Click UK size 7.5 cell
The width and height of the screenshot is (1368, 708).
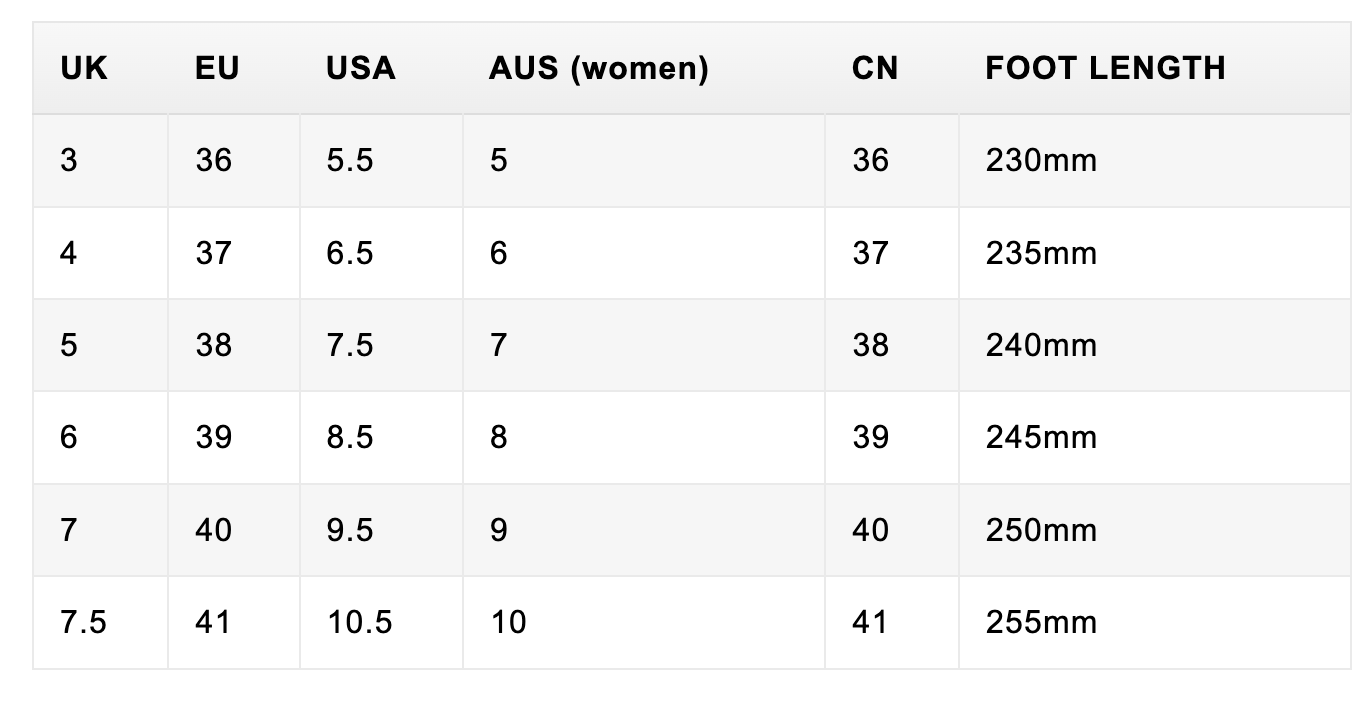coord(83,622)
